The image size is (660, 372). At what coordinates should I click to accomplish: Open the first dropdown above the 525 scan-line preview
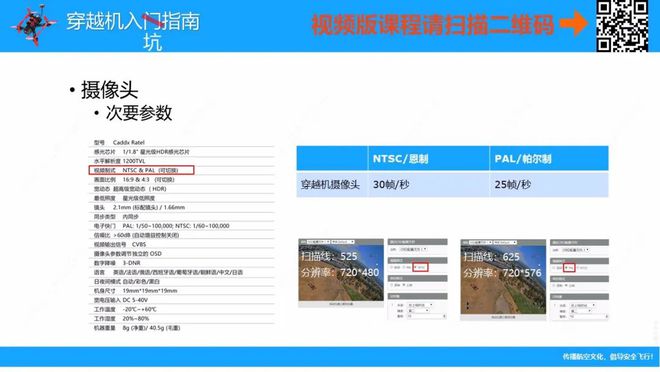tap(318, 242)
